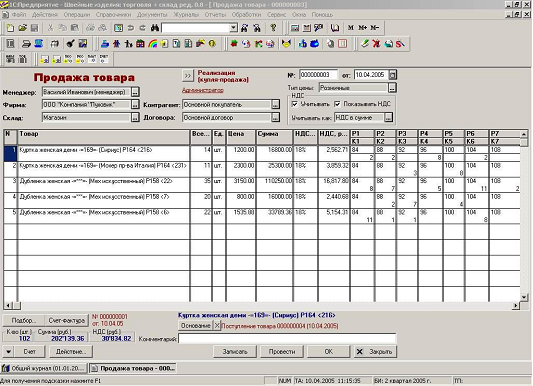Click the M- memory subtract button
Image resolution: width=533 pixels, height=386 pixels.
375,28
